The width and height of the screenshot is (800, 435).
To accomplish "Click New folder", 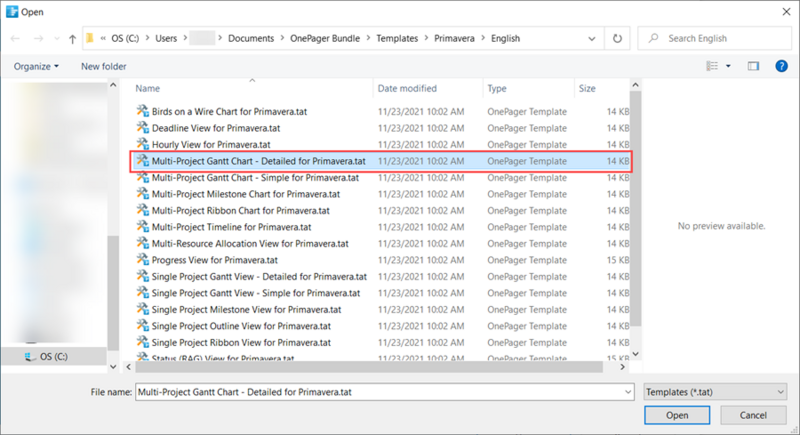I will [104, 66].
